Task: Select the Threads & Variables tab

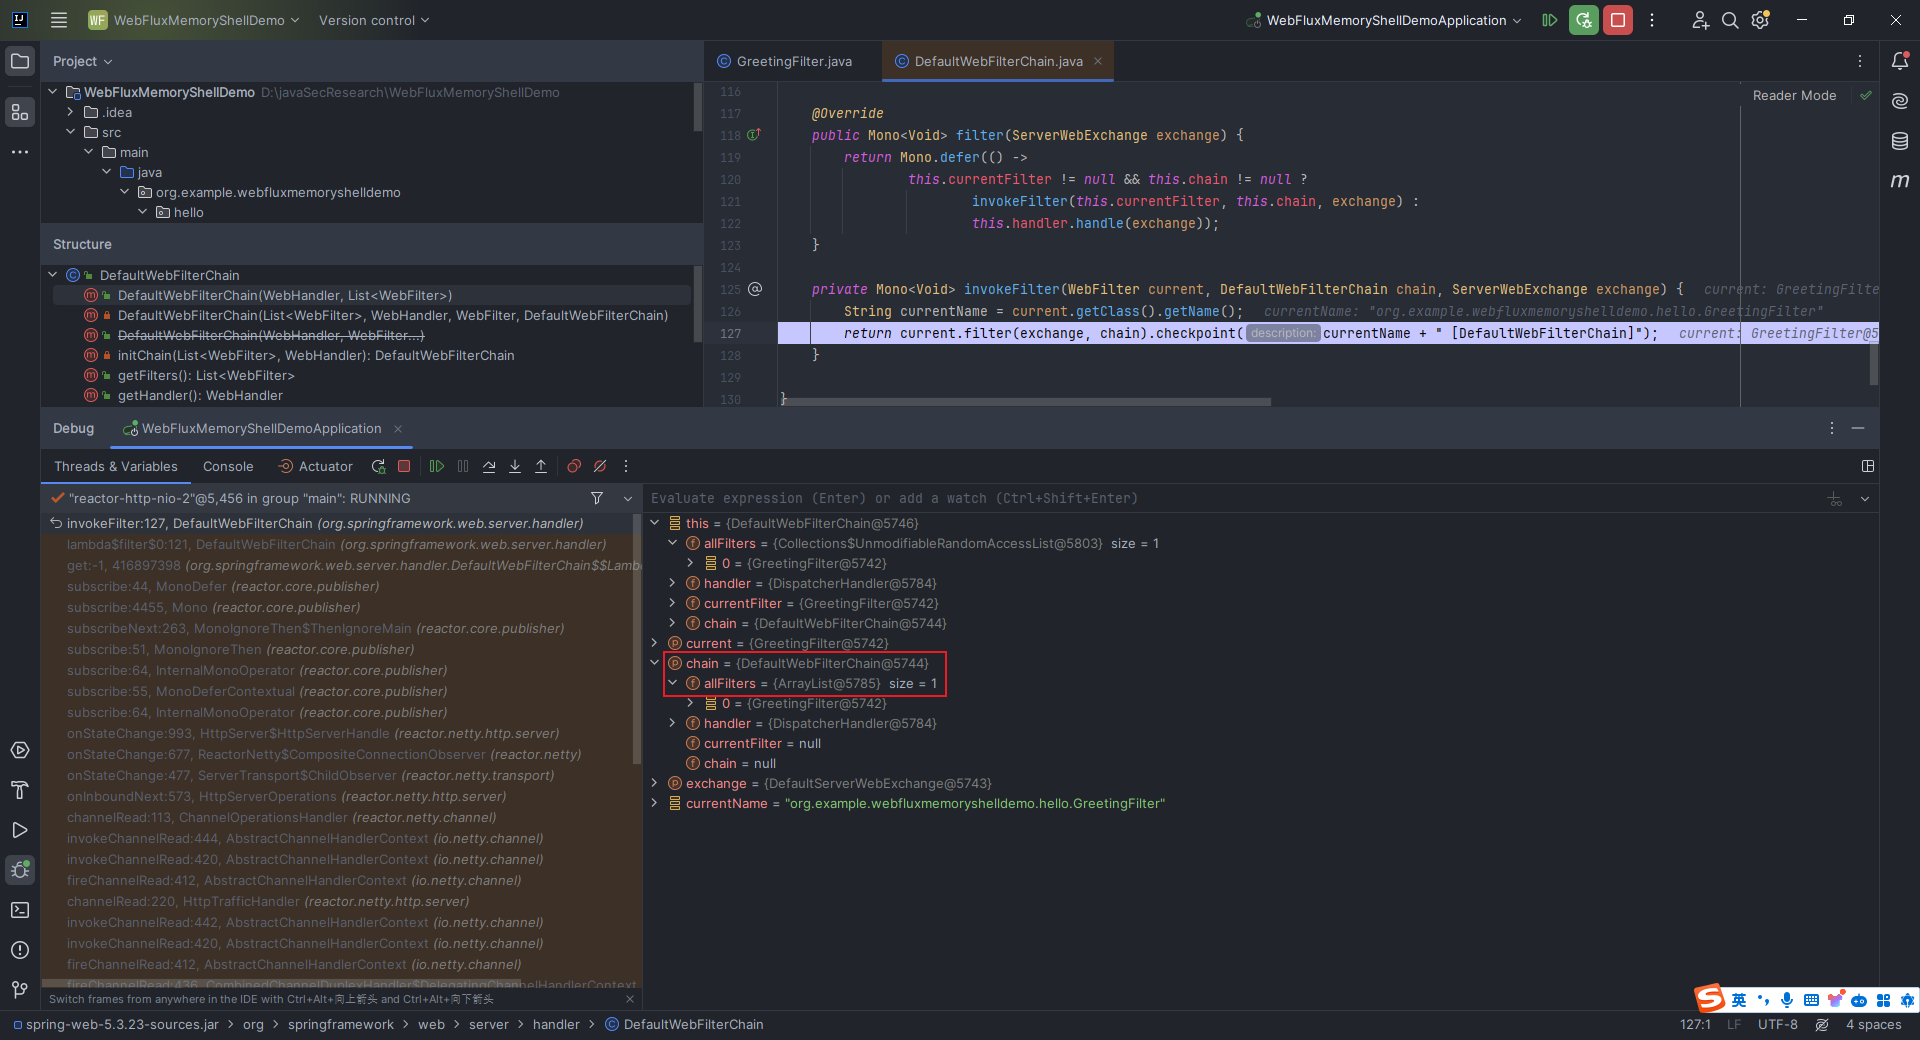Action: 116,466
